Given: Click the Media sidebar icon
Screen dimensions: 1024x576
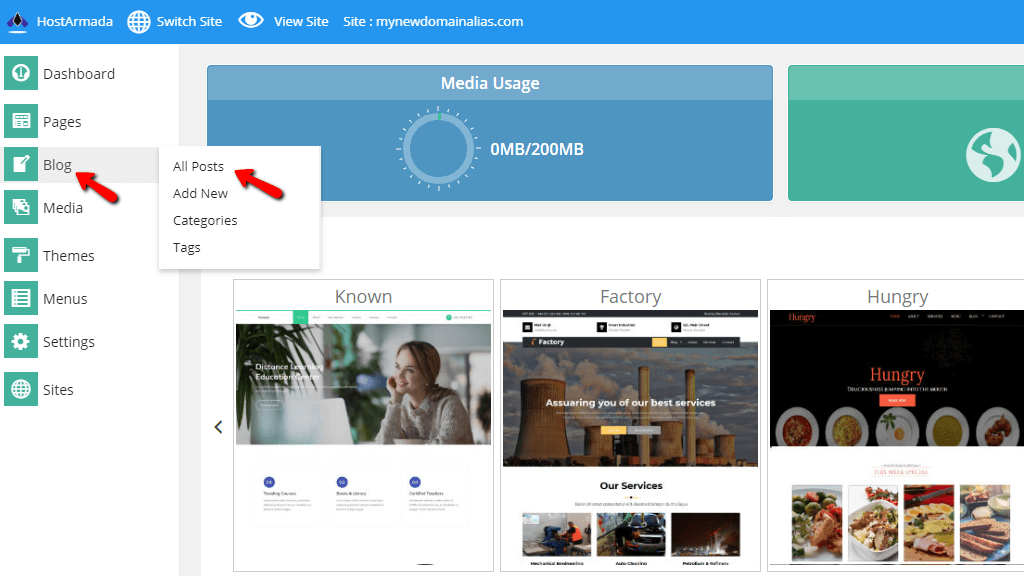Looking at the screenshot, I should click(21, 207).
